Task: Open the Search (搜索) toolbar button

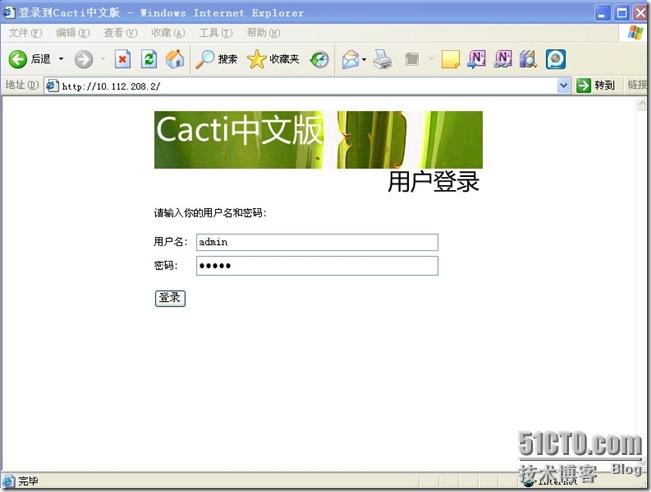Action: tap(216, 59)
